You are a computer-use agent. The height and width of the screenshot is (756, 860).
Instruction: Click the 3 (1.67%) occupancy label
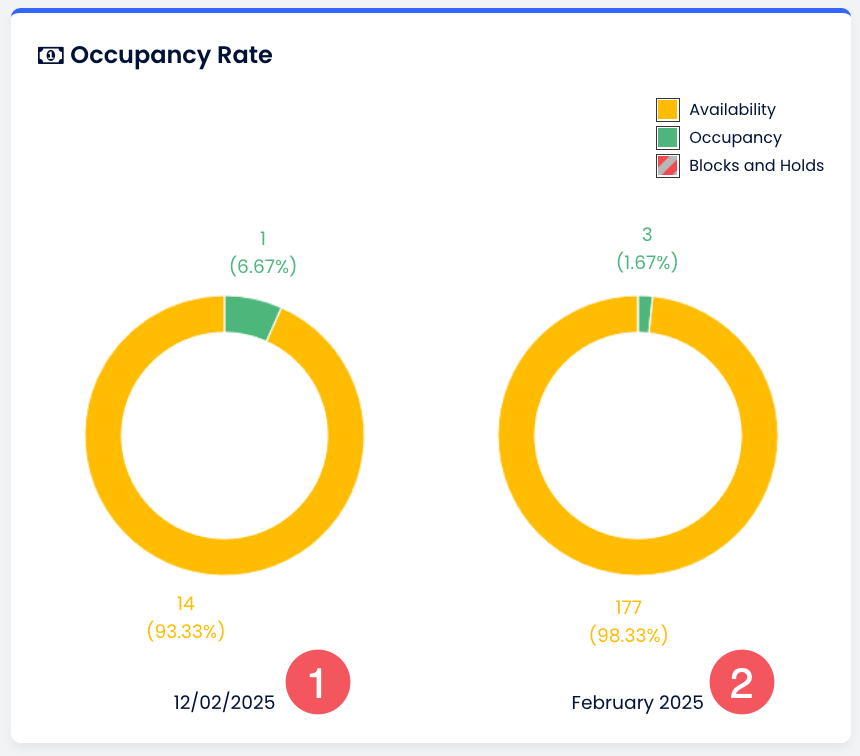(x=646, y=248)
